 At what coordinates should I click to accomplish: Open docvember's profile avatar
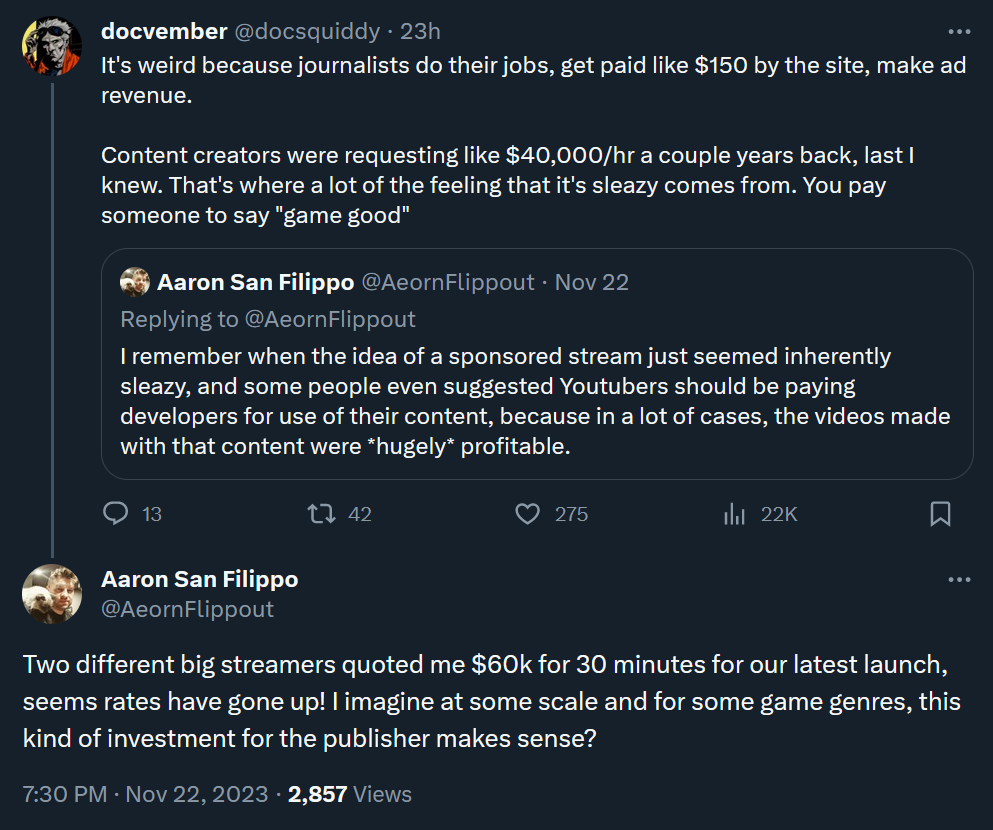[52, 46]
